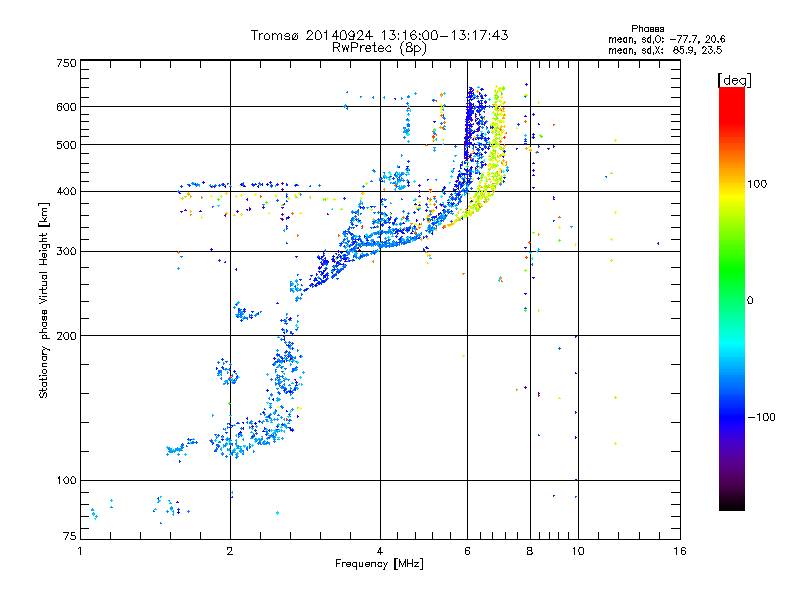800x600 pixels.
Task: Click the y-axis tick label '75'
Action: tap(70, 536)
